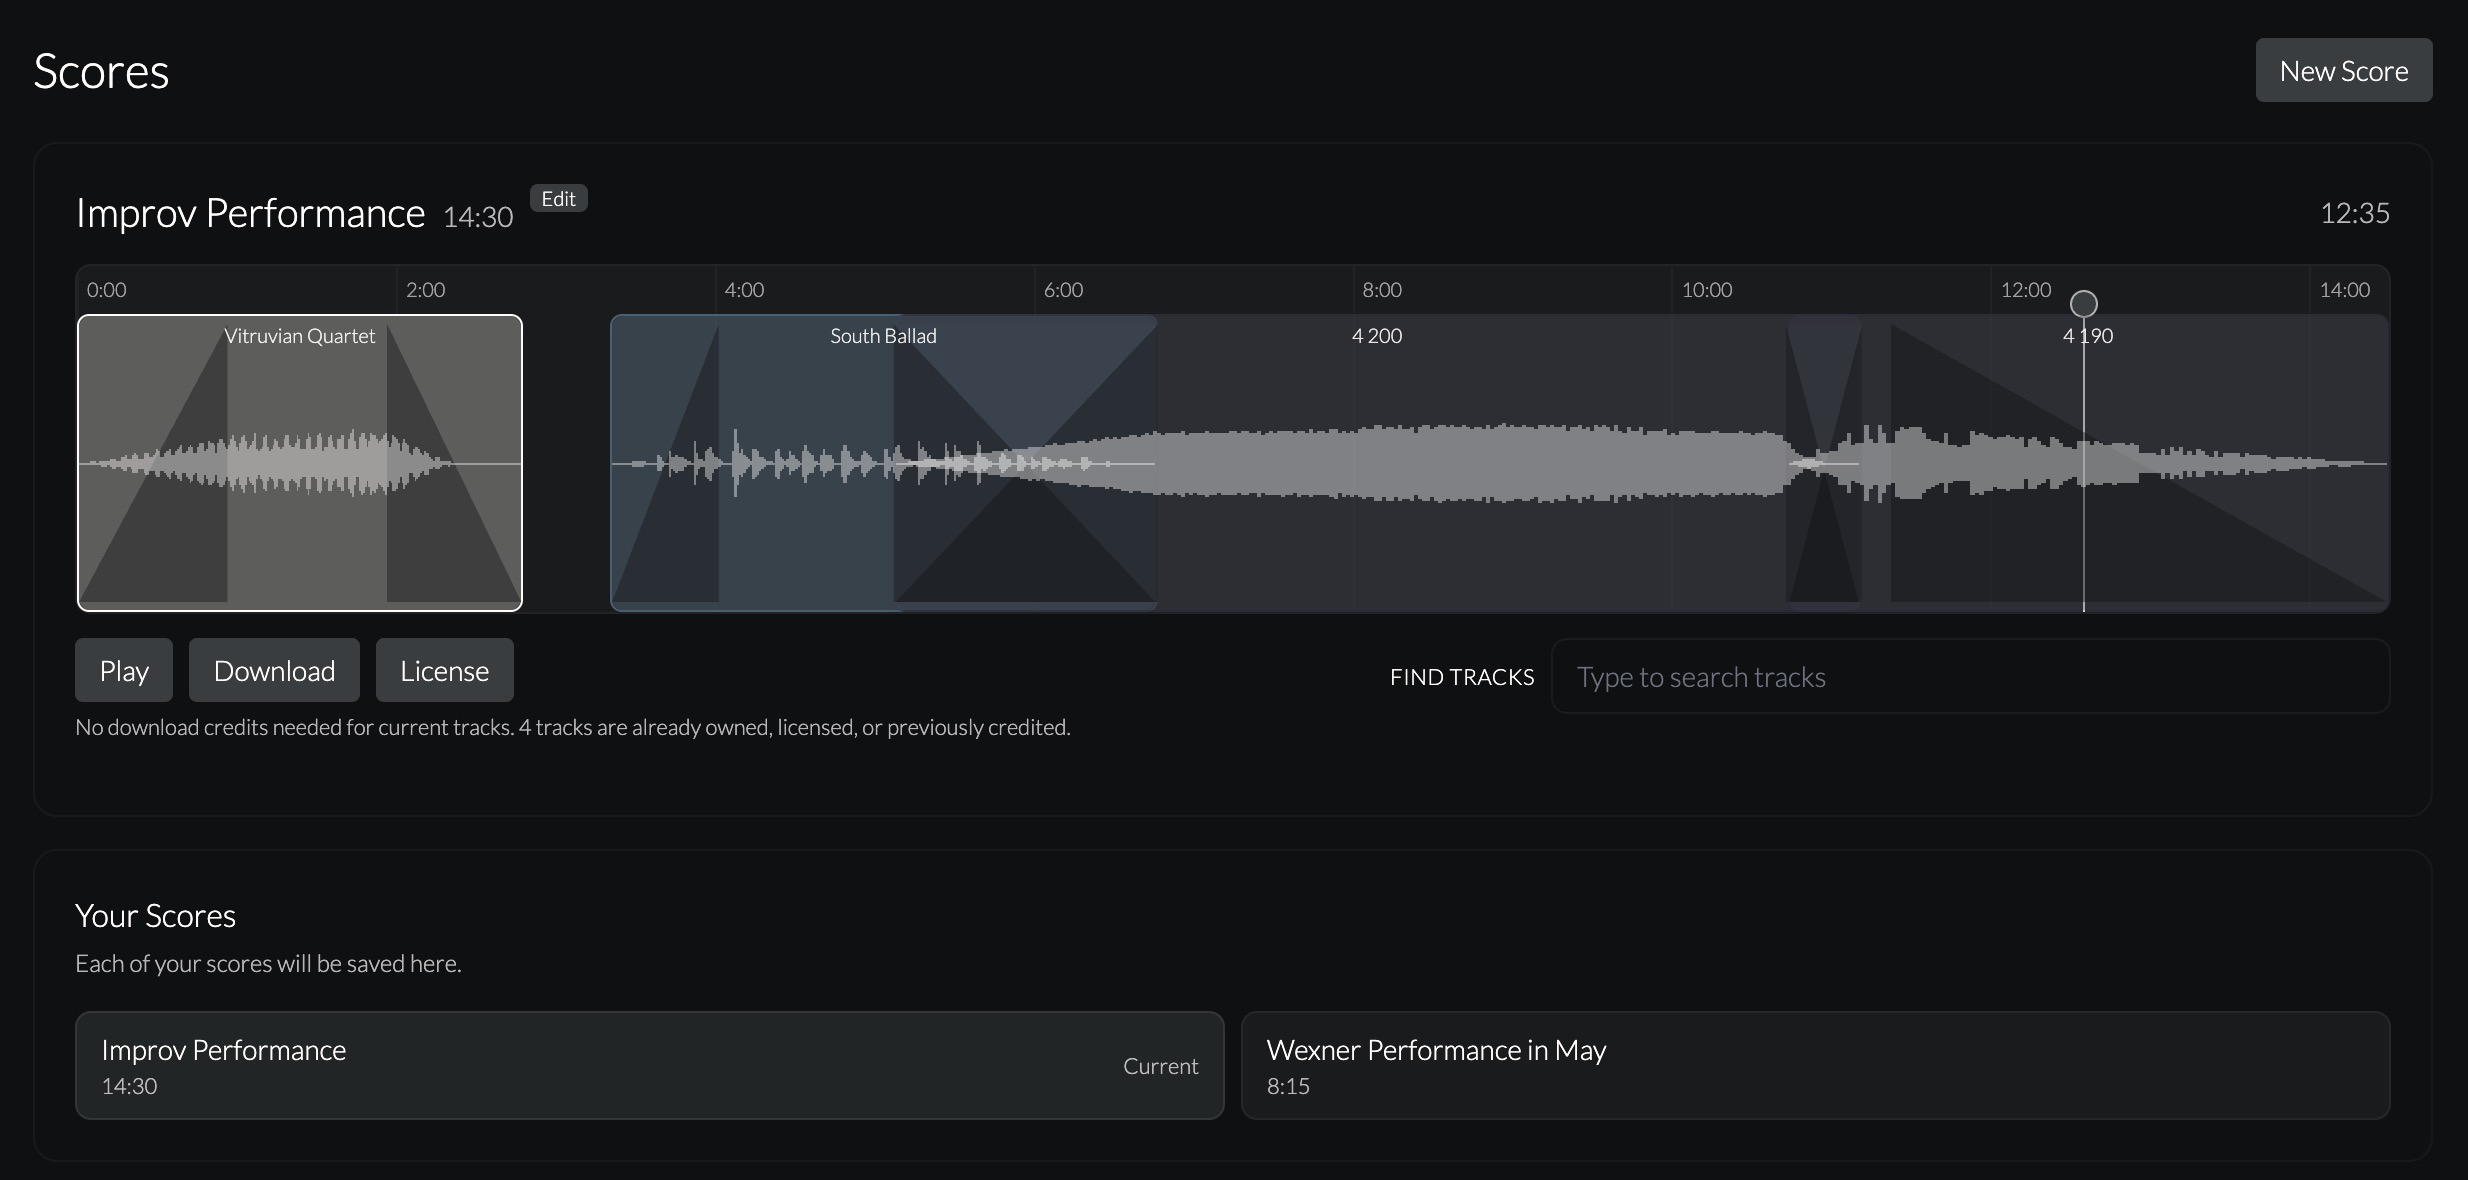Click the playhead handle circle on the timeline
This screenshot has height=1180, width=2468.
2084,304
